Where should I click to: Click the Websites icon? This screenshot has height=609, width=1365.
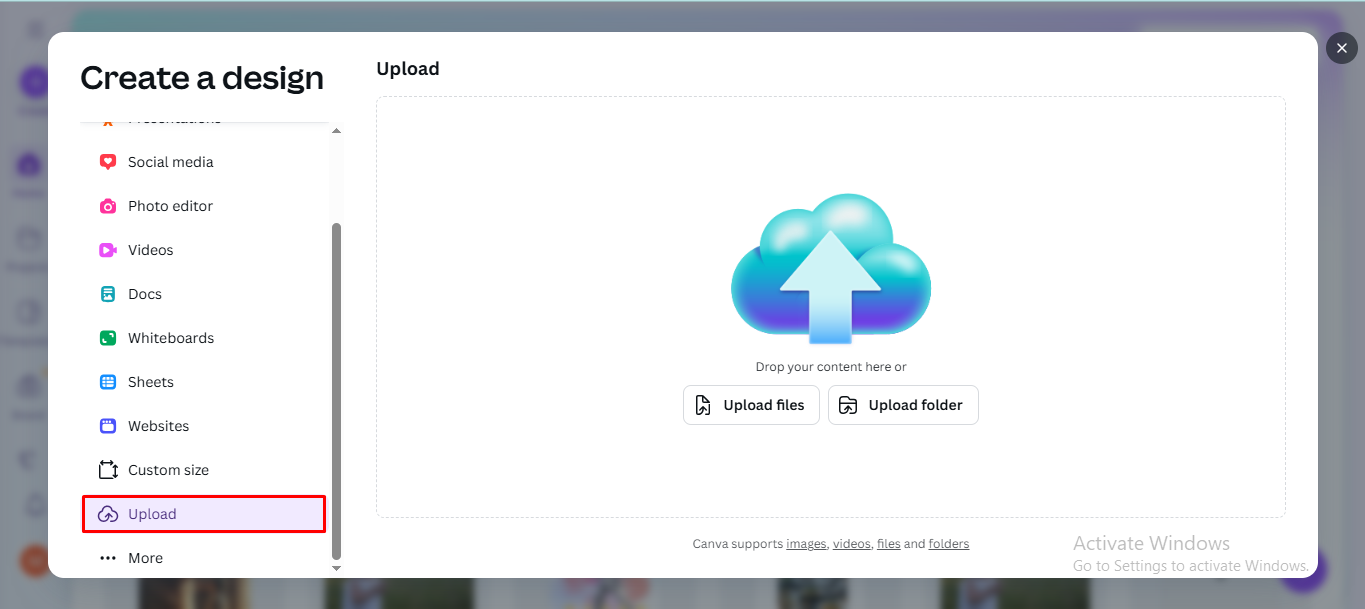[x=108, y=425]
